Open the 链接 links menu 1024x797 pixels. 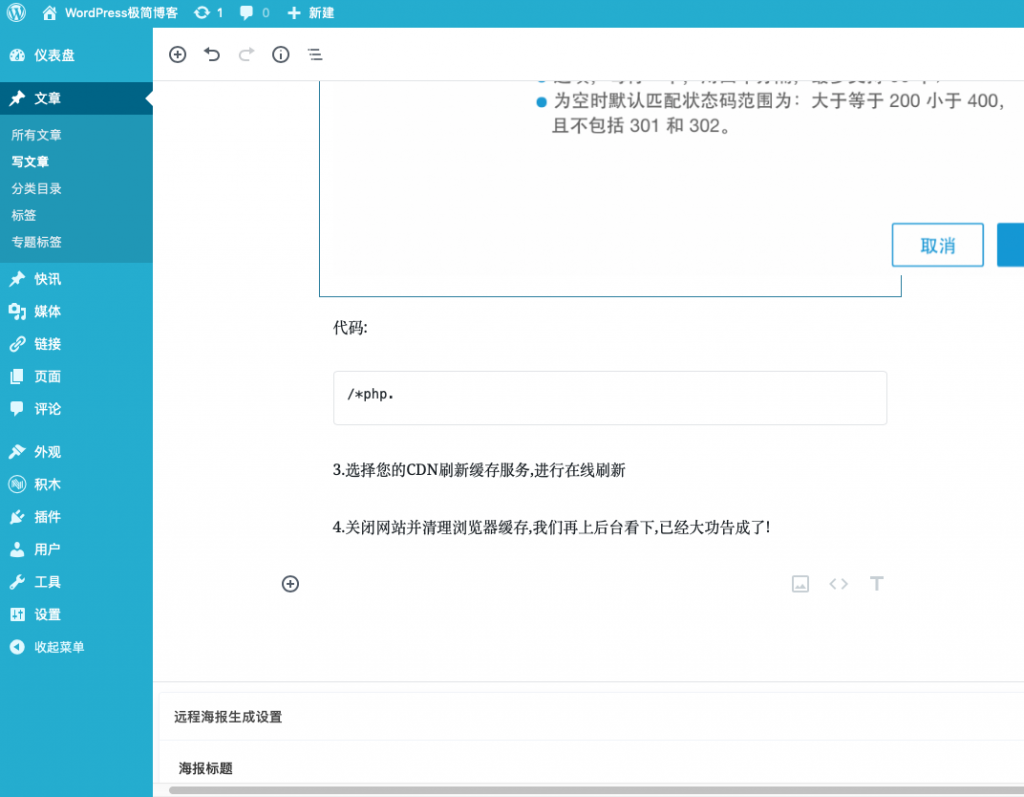click(76, 344)
